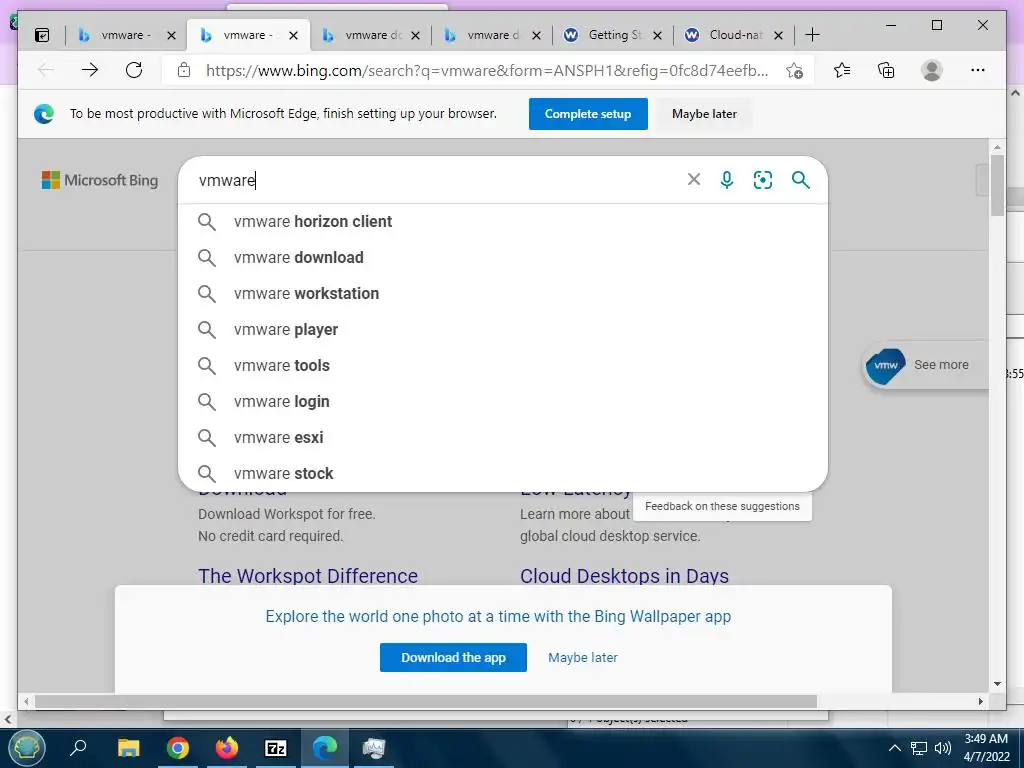The width and height of the screenshot is (1024, 768).
Task: Decline wallpaper app with Maybe later
Action: click(583, 658)
